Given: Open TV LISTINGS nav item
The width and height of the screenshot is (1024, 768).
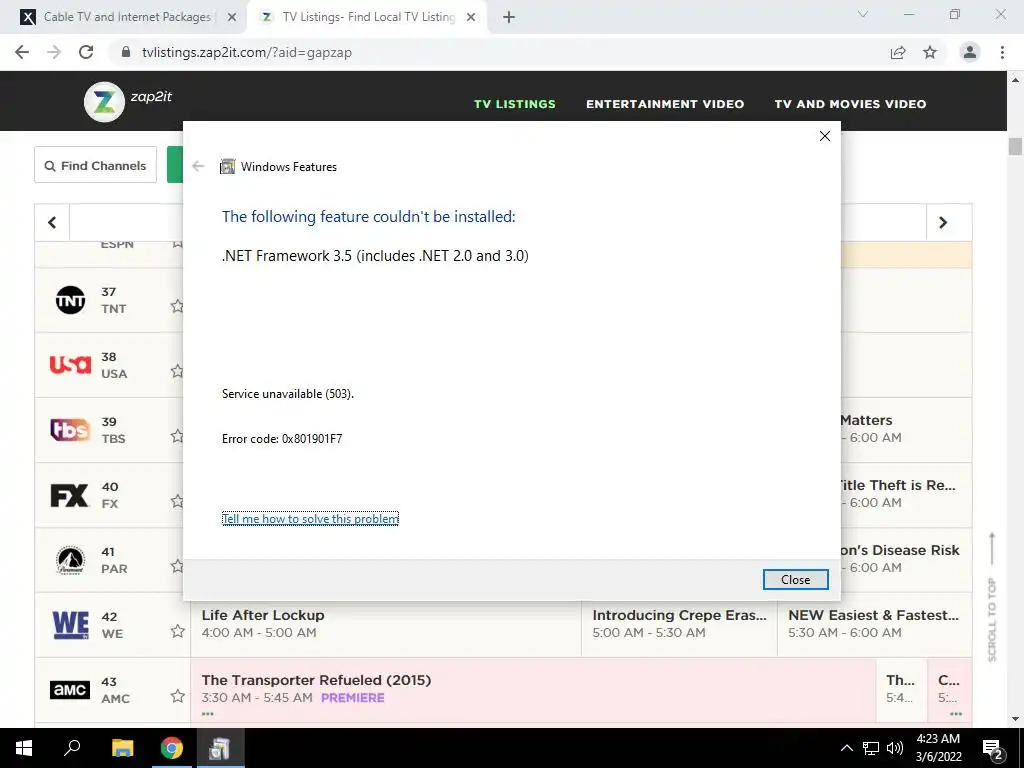Looking at the screenshot, I should point(515,104).
